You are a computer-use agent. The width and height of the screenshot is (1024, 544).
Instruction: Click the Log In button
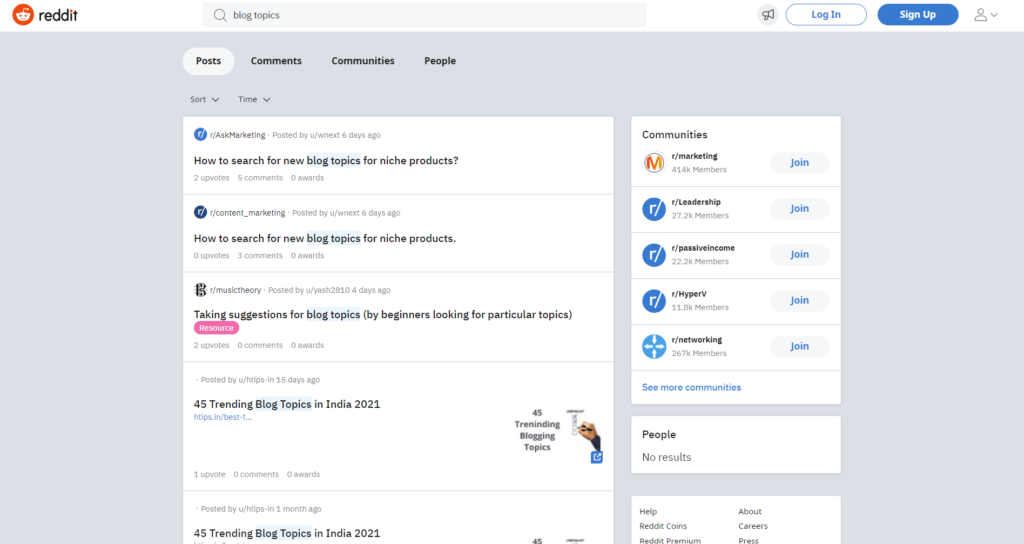click(x=826, y=14)
